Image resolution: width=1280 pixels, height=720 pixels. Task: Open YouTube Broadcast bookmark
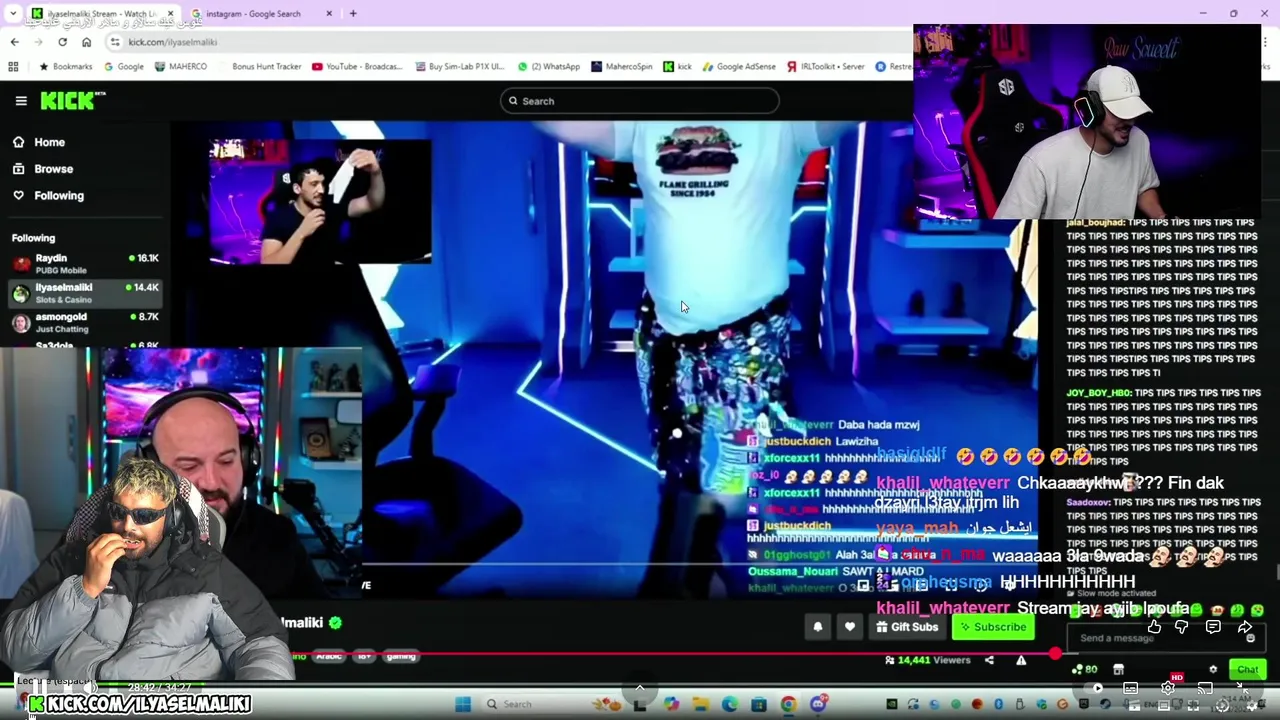(x=357, y=67)
